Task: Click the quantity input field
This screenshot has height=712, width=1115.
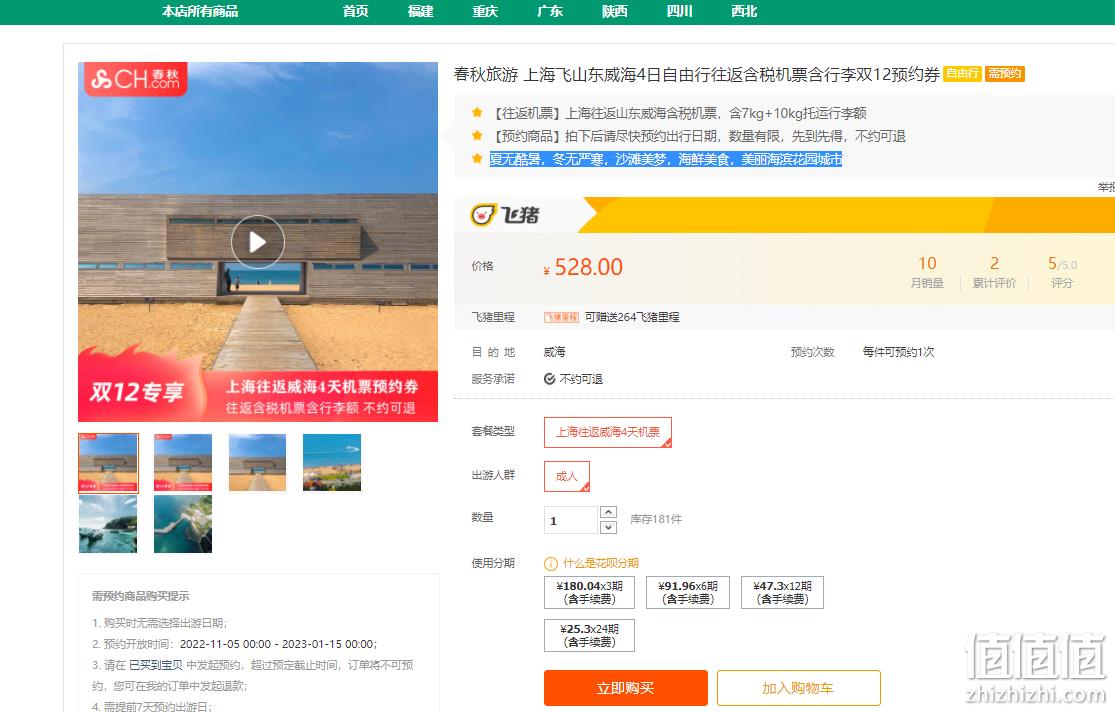Action: 570,520
